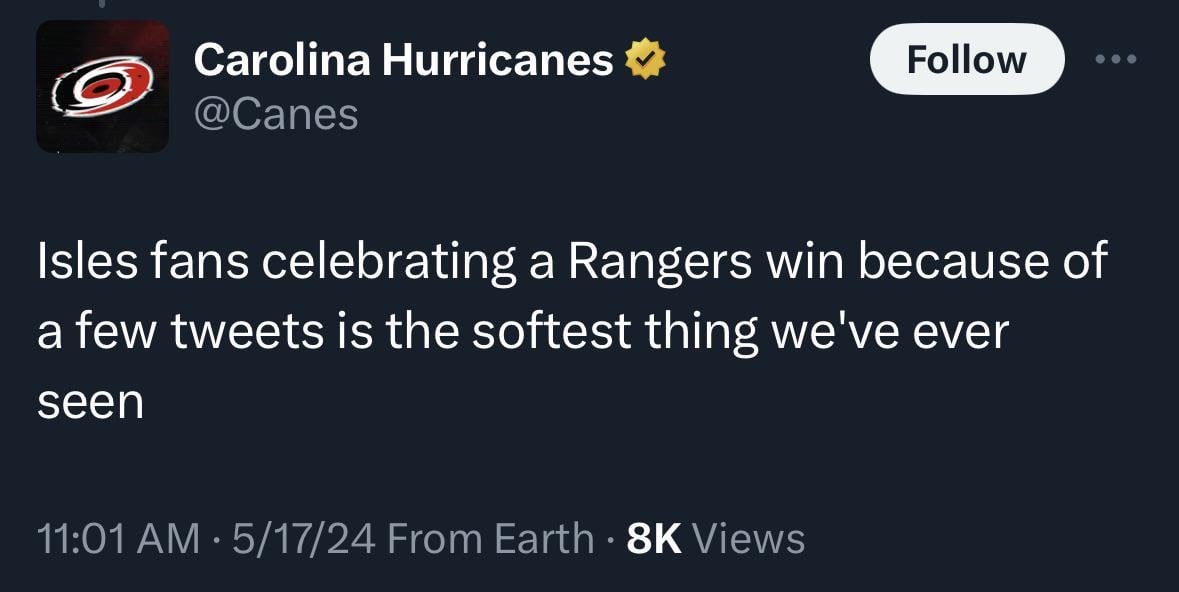Open the 8K view count
This screenshot has width=1179, height=592.
[653, 540]
